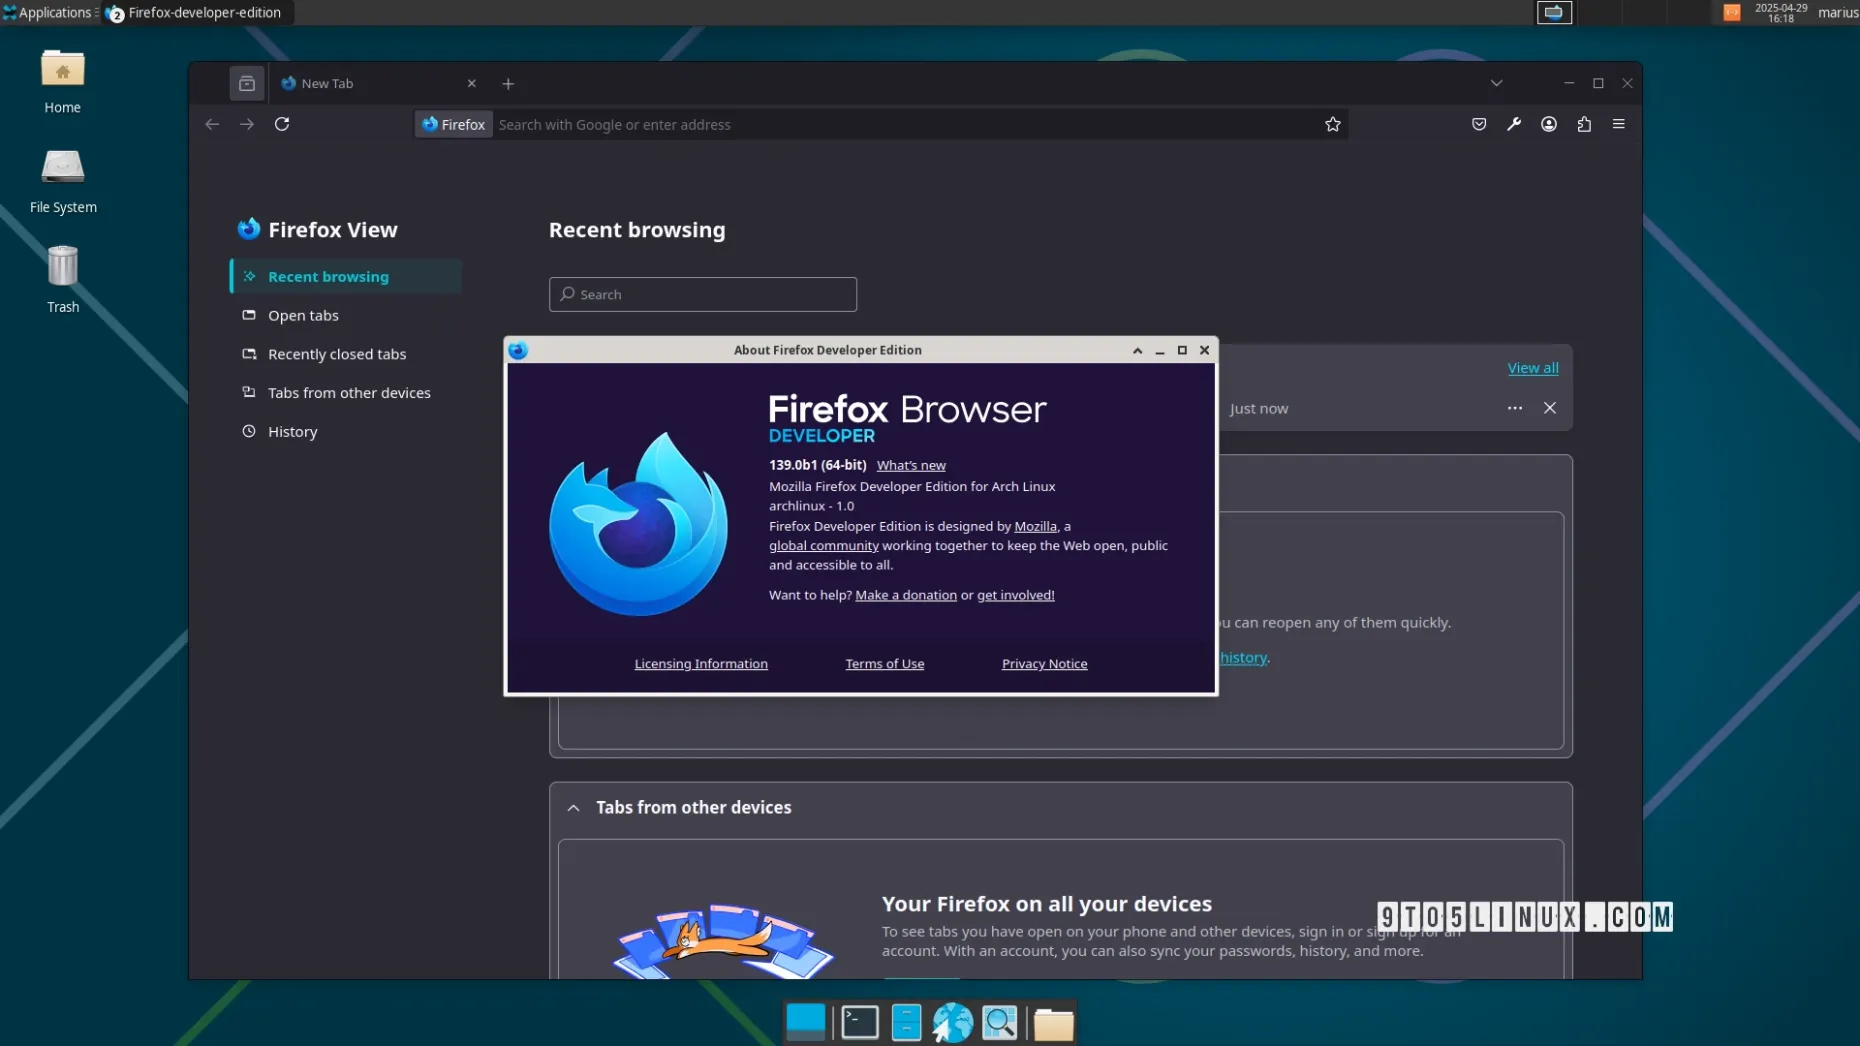Viewport: 1860px width, 1046px height.
Task: Launch Application Finder magnifier from dock
Action: (x=999, y=1022)
